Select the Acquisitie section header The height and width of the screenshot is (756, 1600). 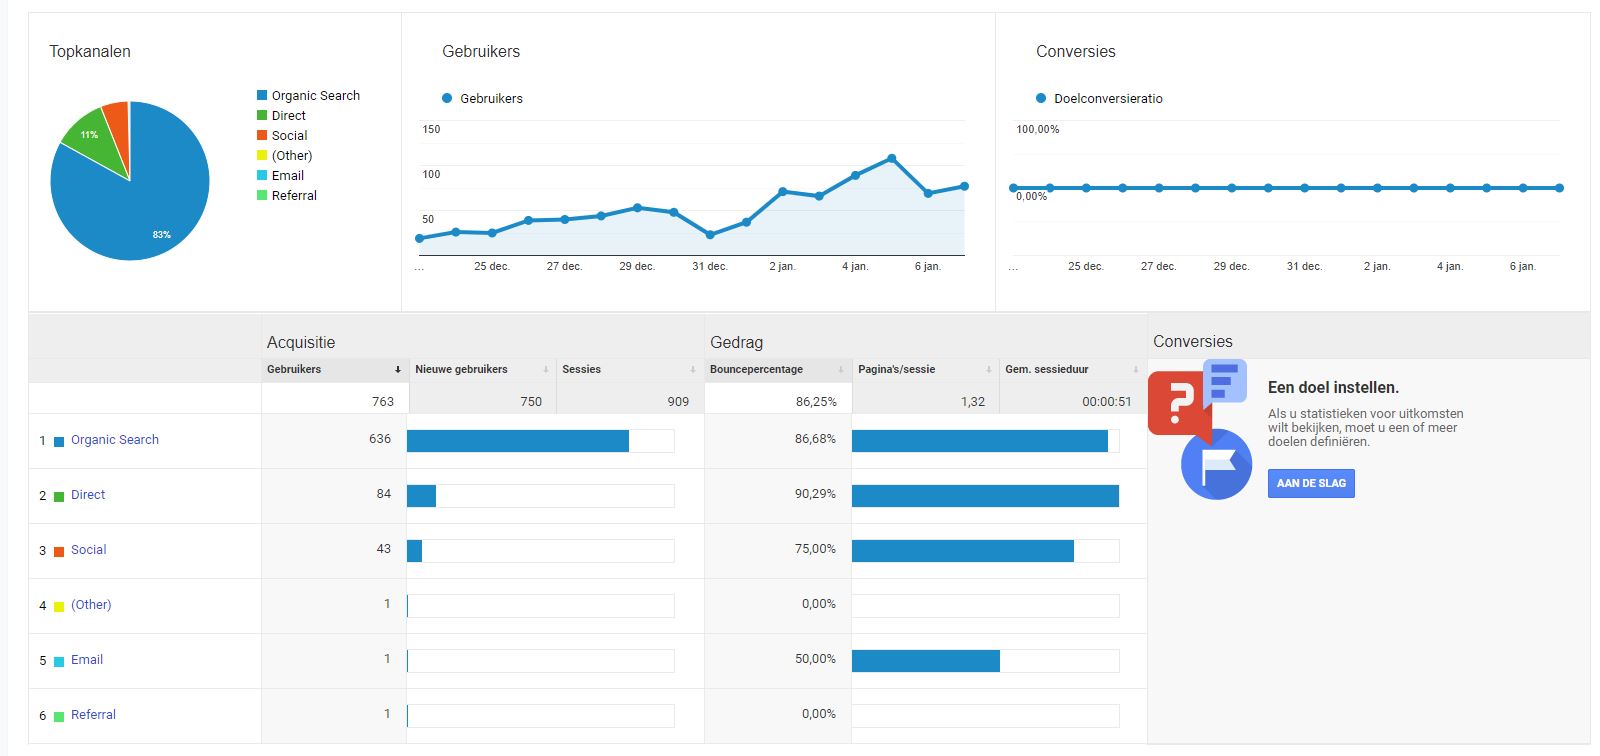tap(301, 342)
